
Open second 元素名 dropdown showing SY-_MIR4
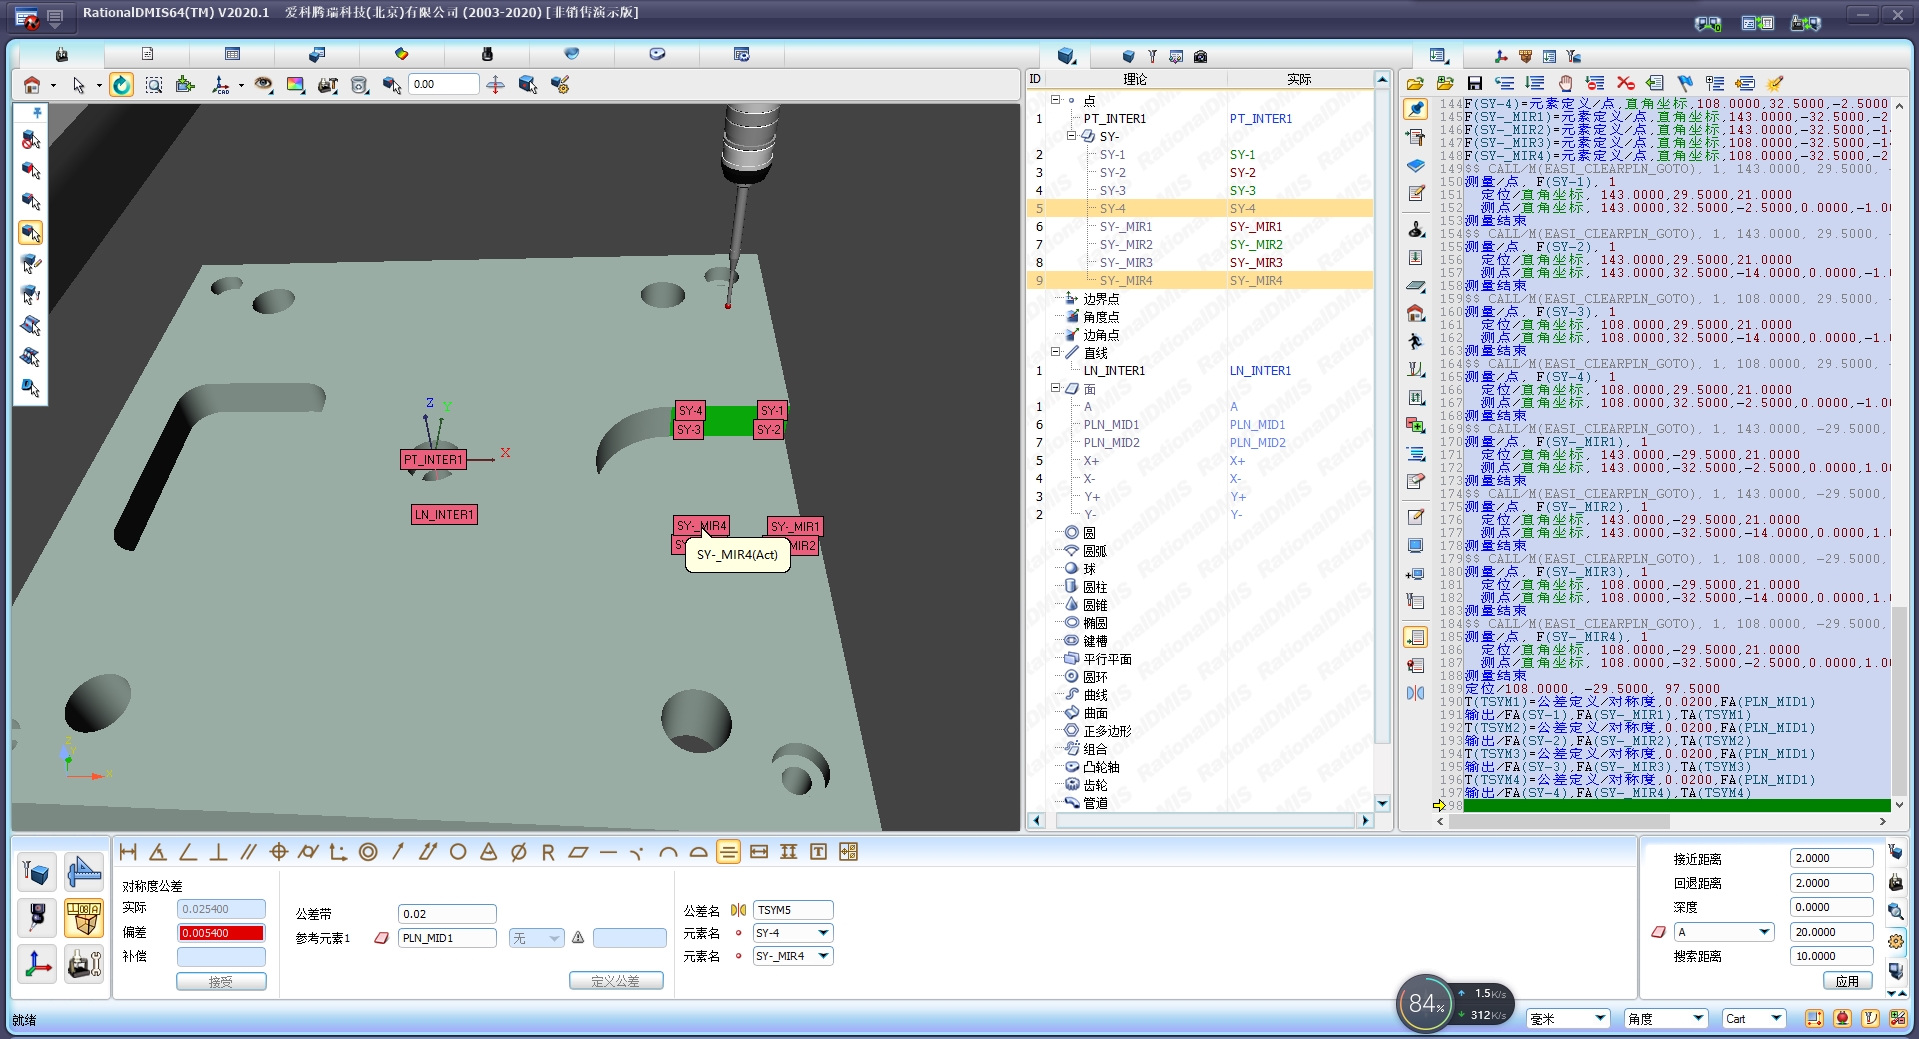coord(824,956)
